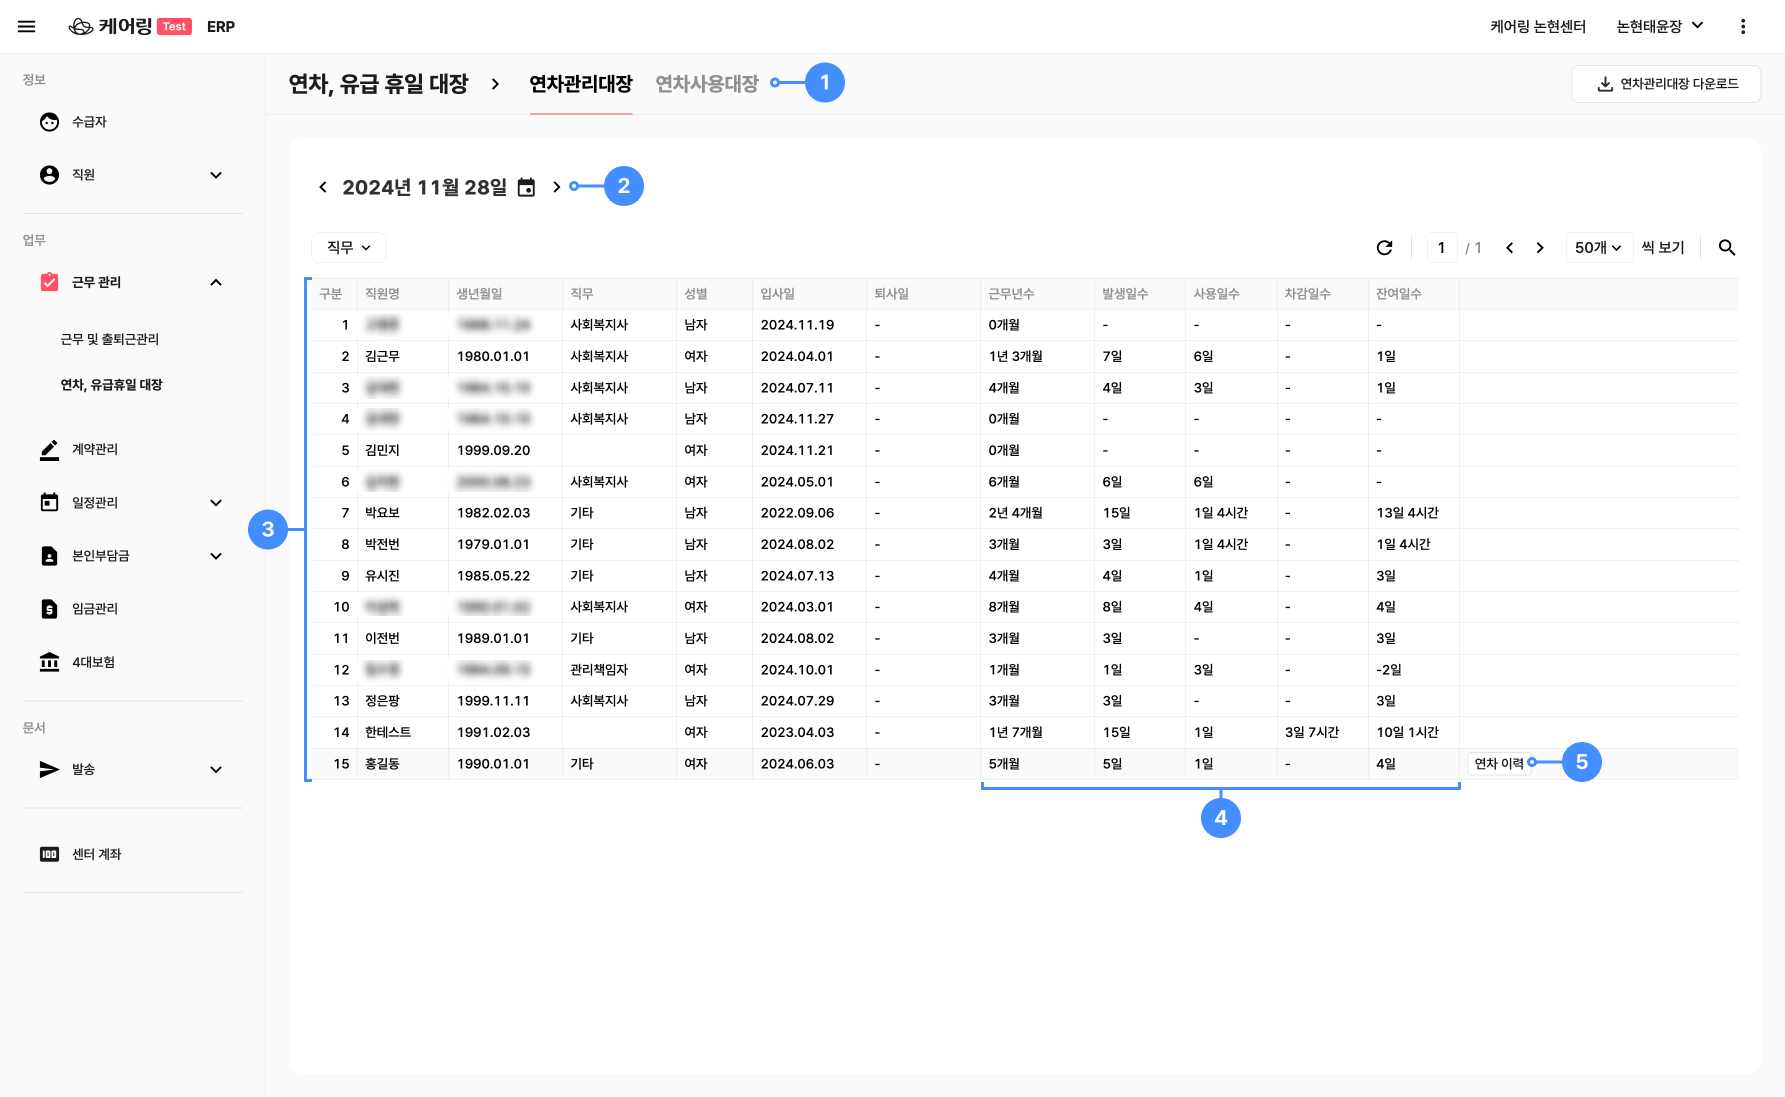Go to the previous table page arrow
Screen dimensions: 1785x1097
1509,247
